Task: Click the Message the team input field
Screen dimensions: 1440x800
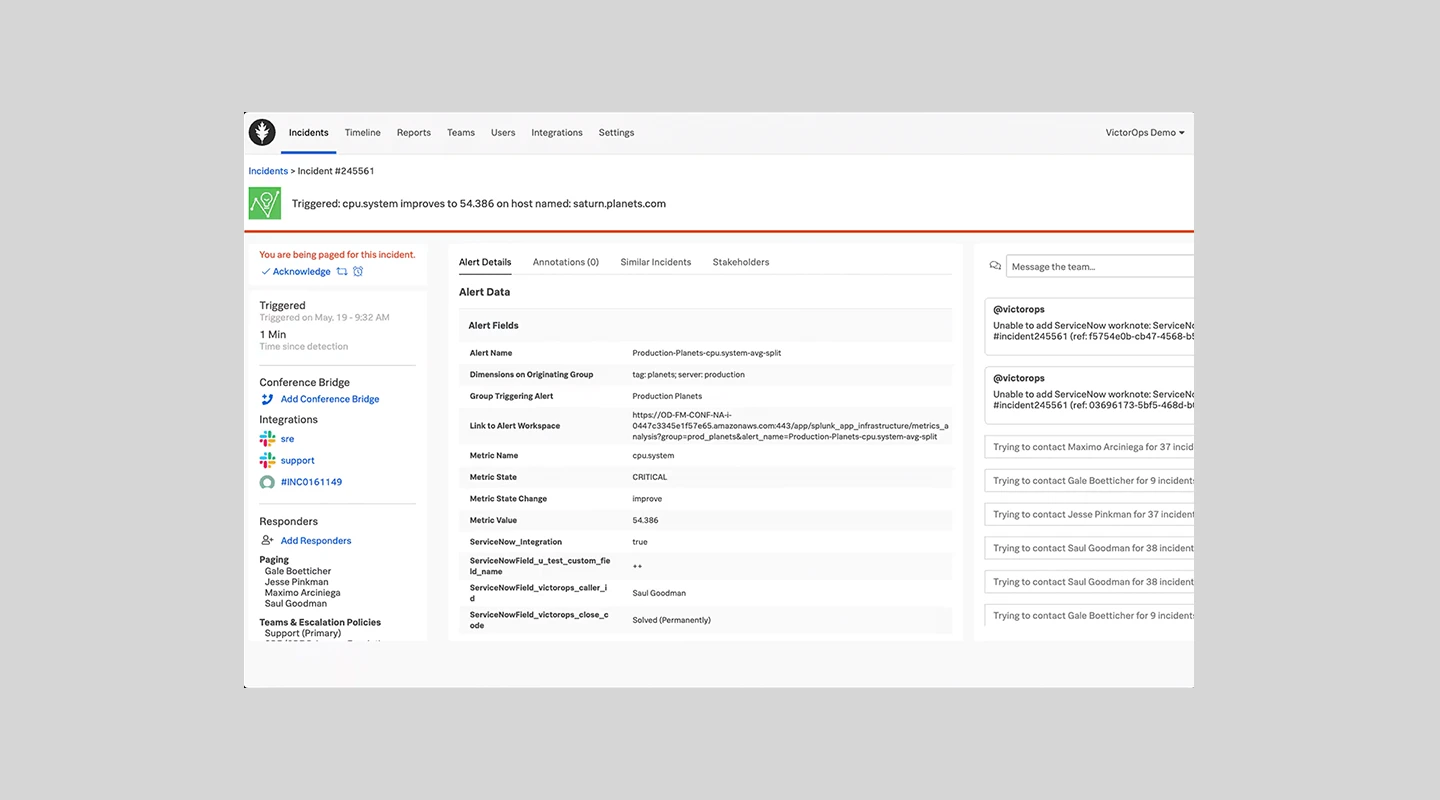Action: (1100, 267)
